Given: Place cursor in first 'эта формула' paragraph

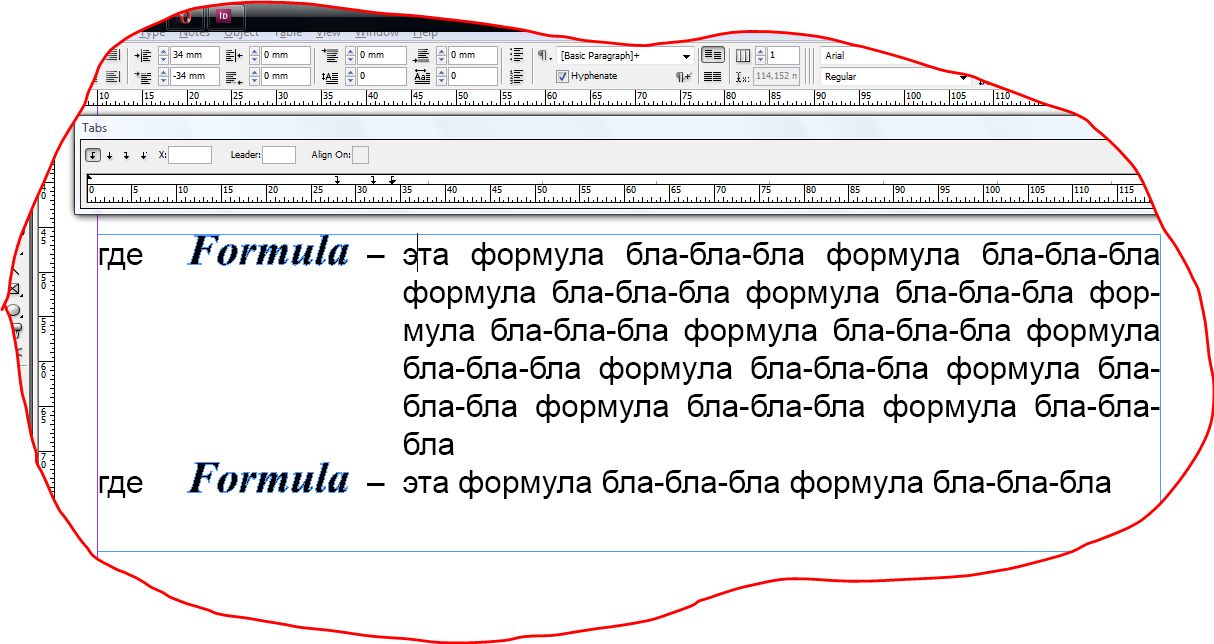Looking at the screenshot, I should click(780, 349).
